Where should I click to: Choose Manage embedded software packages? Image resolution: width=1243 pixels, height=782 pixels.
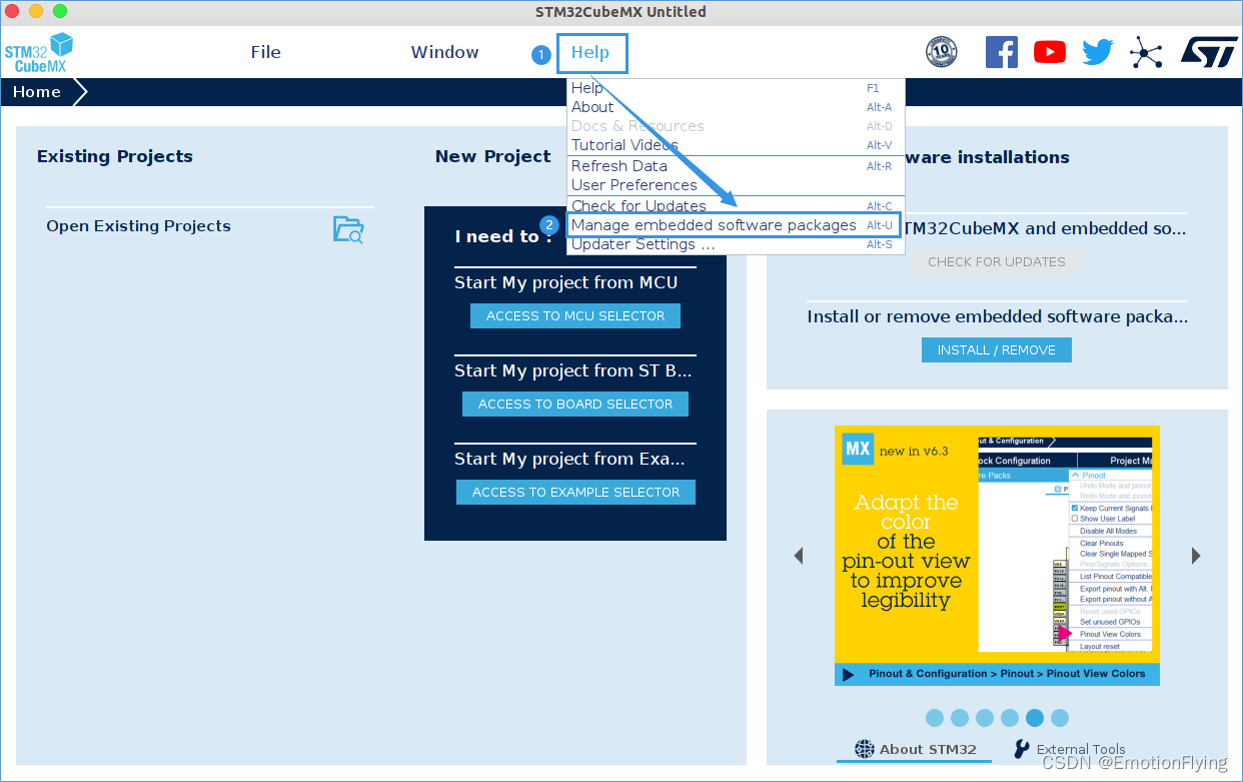[x=735, y=225]
